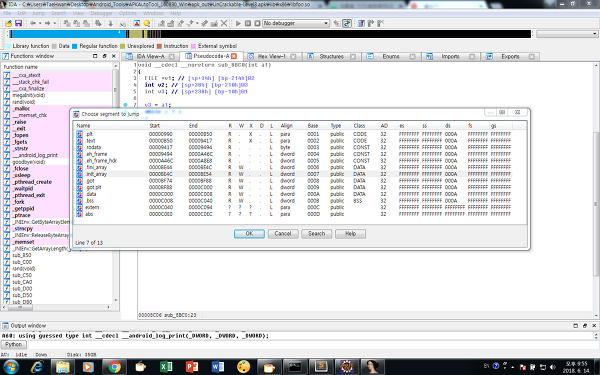The height and width of the screenshot is (375, 600).
Task: Switch to the Enums tab
Action: [x=391, y=57]
